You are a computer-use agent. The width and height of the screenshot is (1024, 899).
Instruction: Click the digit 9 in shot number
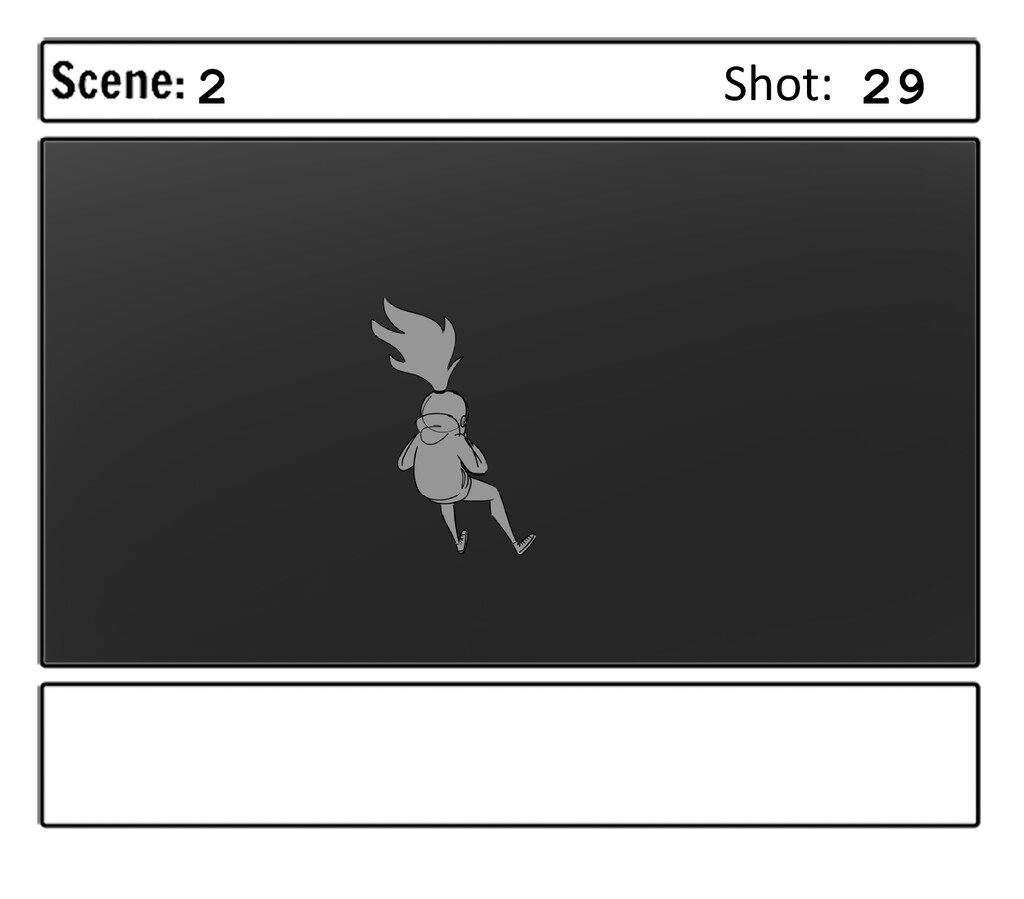(910, 87)
